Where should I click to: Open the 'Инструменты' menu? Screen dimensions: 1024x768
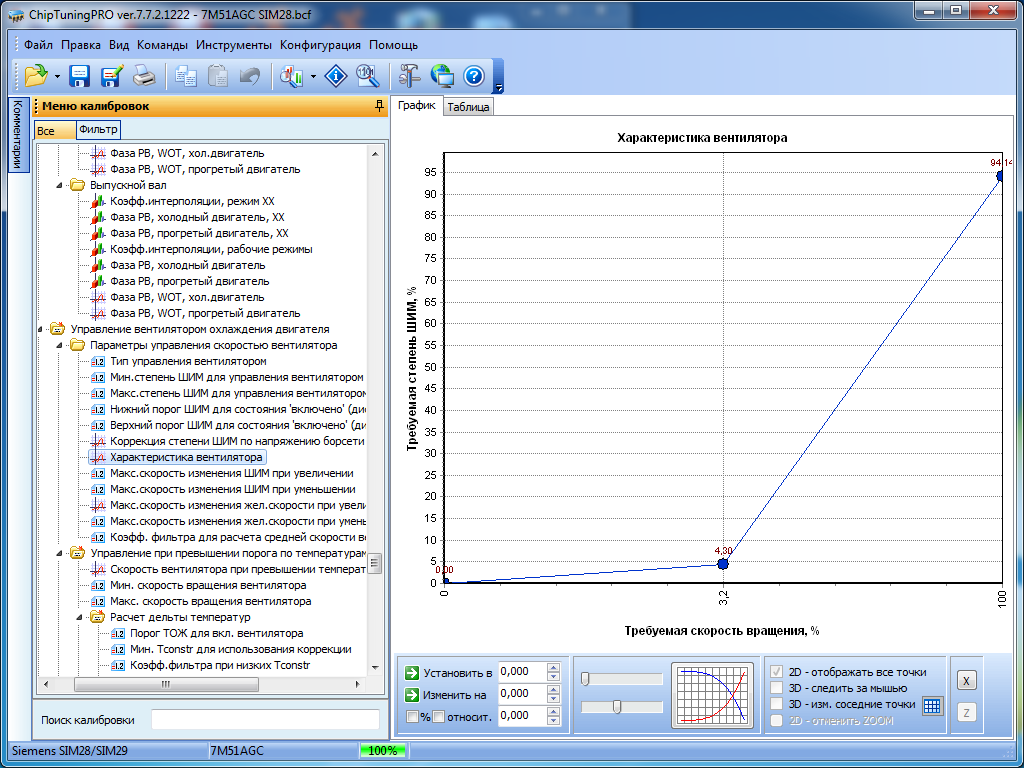pos(233,45)
